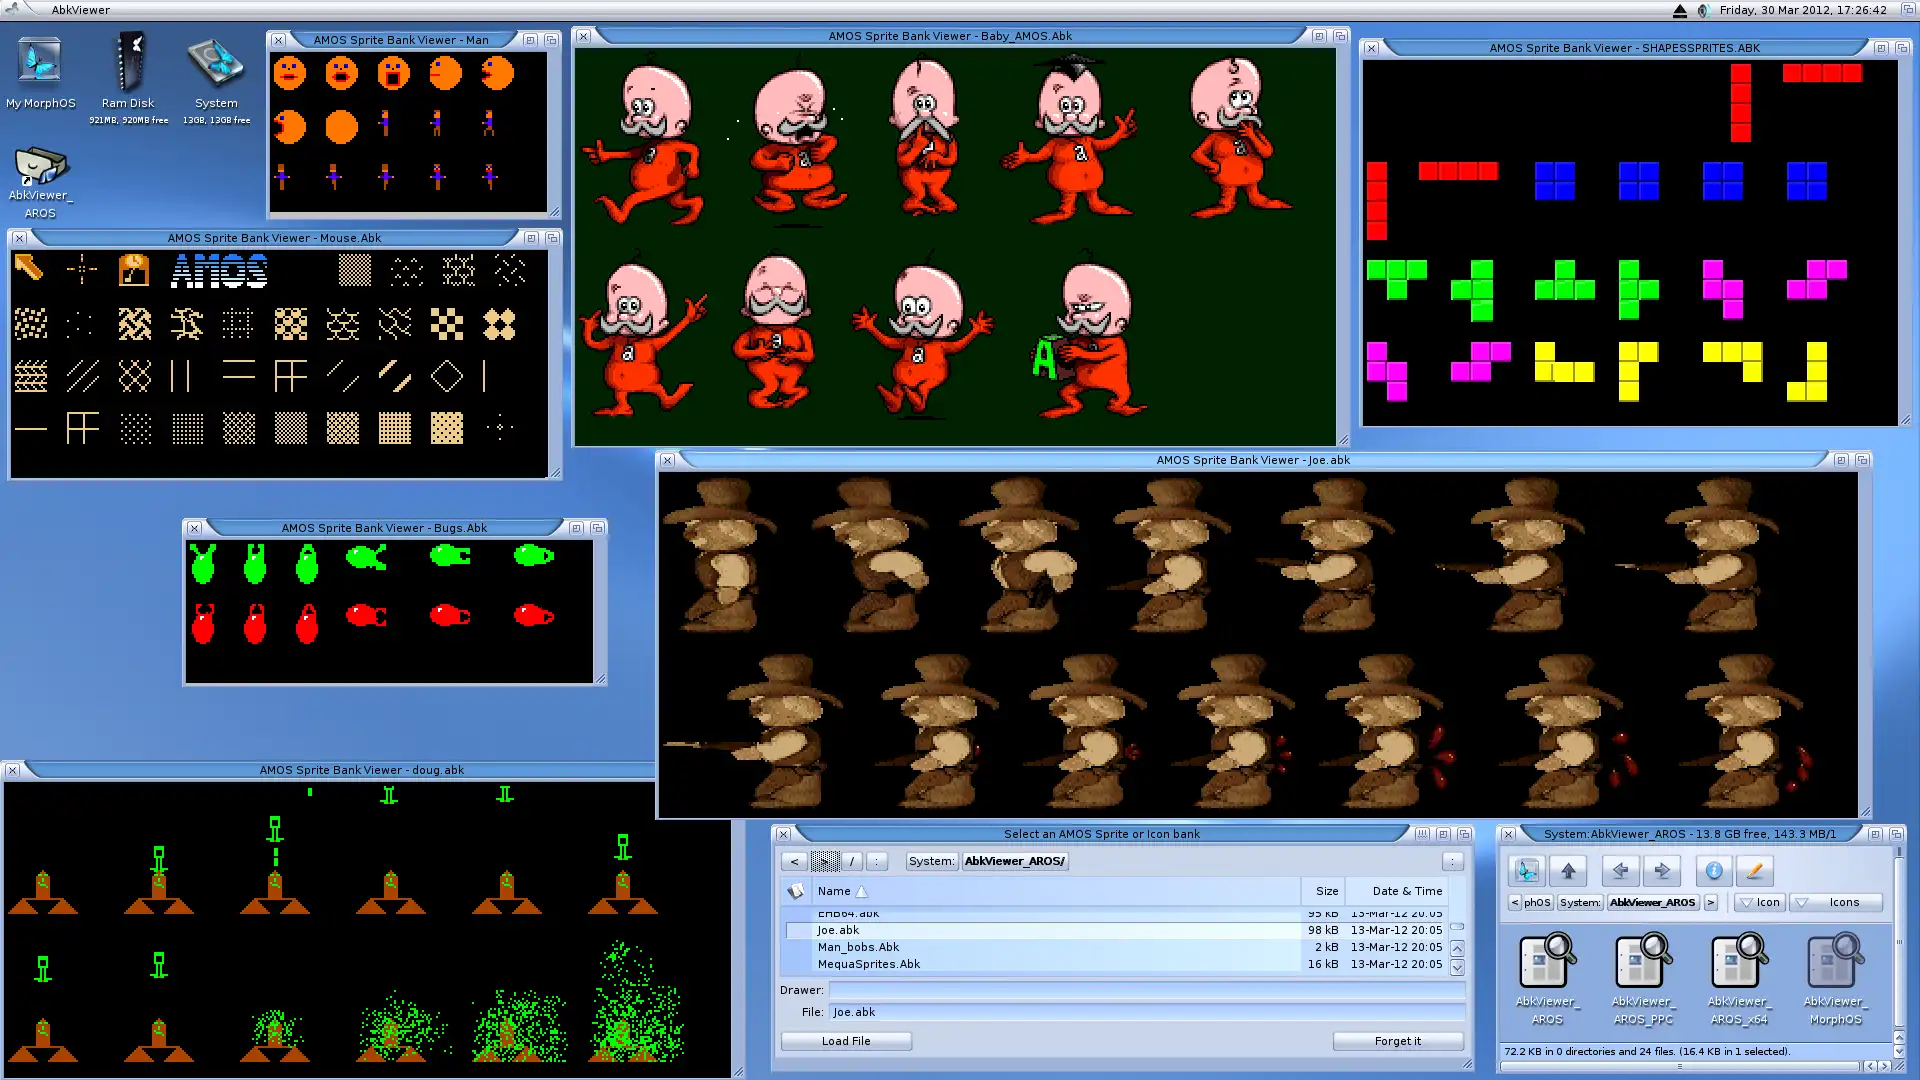Viewport: 1920px width, 1080px height.
Task: Click the orange pencil rename icon
Action: (x=1754, y=871)
